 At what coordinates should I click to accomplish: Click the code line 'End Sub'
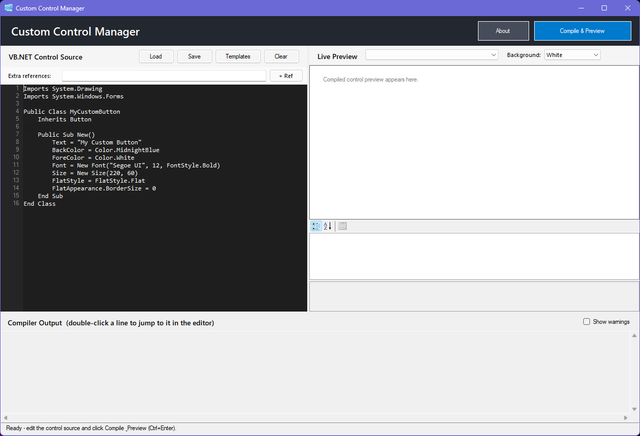(x=50, y=196)
